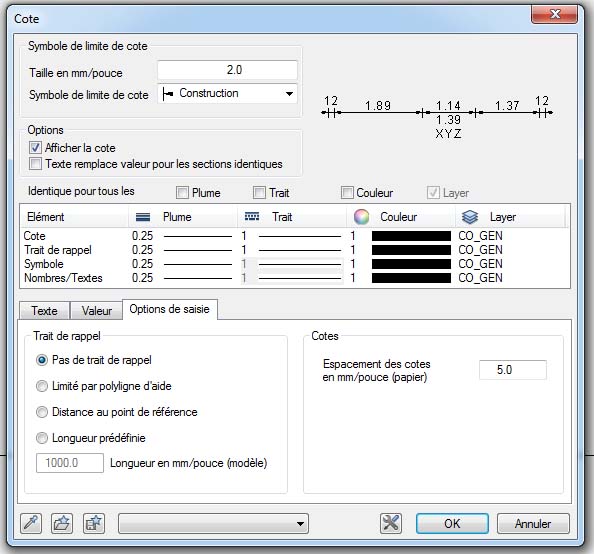
Task: Click the Trait line-type column icon
Action: [252, 217]
